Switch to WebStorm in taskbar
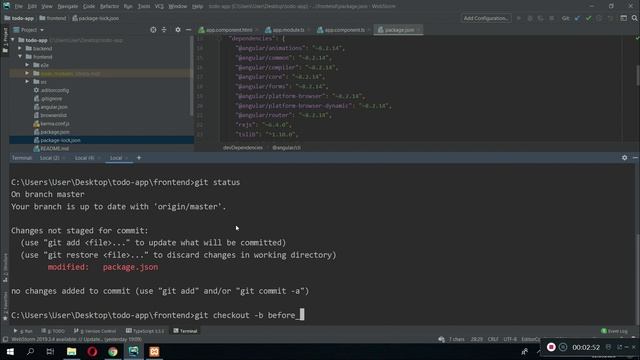 pos(133,351)
